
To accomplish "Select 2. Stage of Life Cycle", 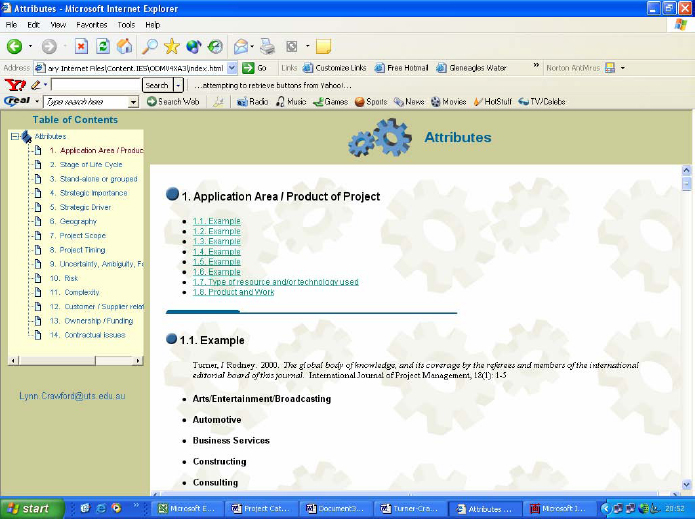I will tap(86, 164).
